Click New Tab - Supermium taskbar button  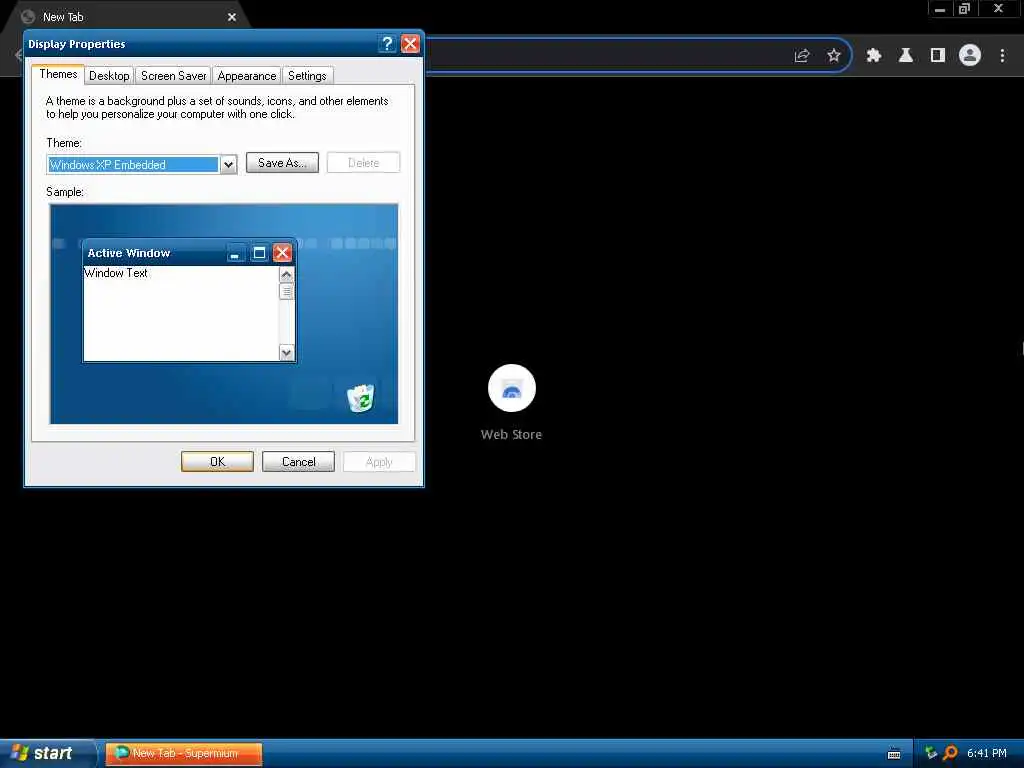(x=184, y=753)
